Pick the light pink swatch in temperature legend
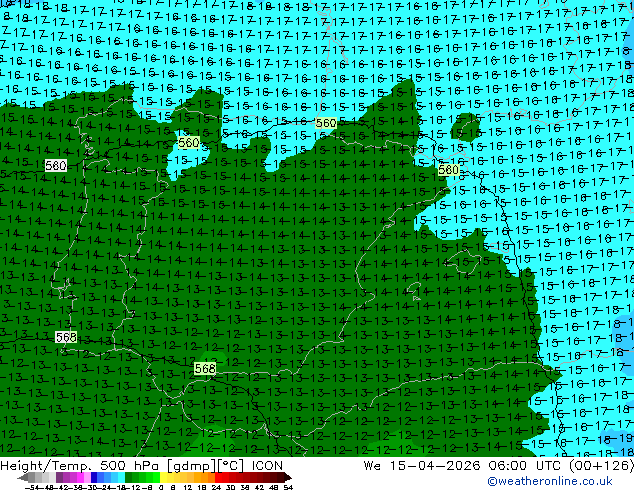Screen dimensions: 634x490 pyautogui.click(x=87, y=478)
